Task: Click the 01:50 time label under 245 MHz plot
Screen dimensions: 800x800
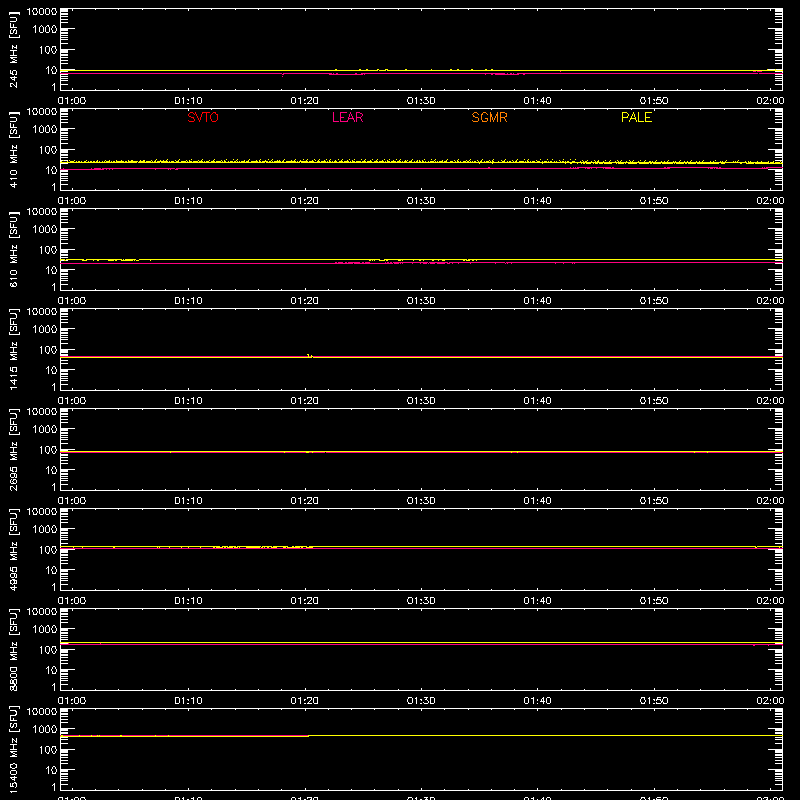Action: [654, 101]
